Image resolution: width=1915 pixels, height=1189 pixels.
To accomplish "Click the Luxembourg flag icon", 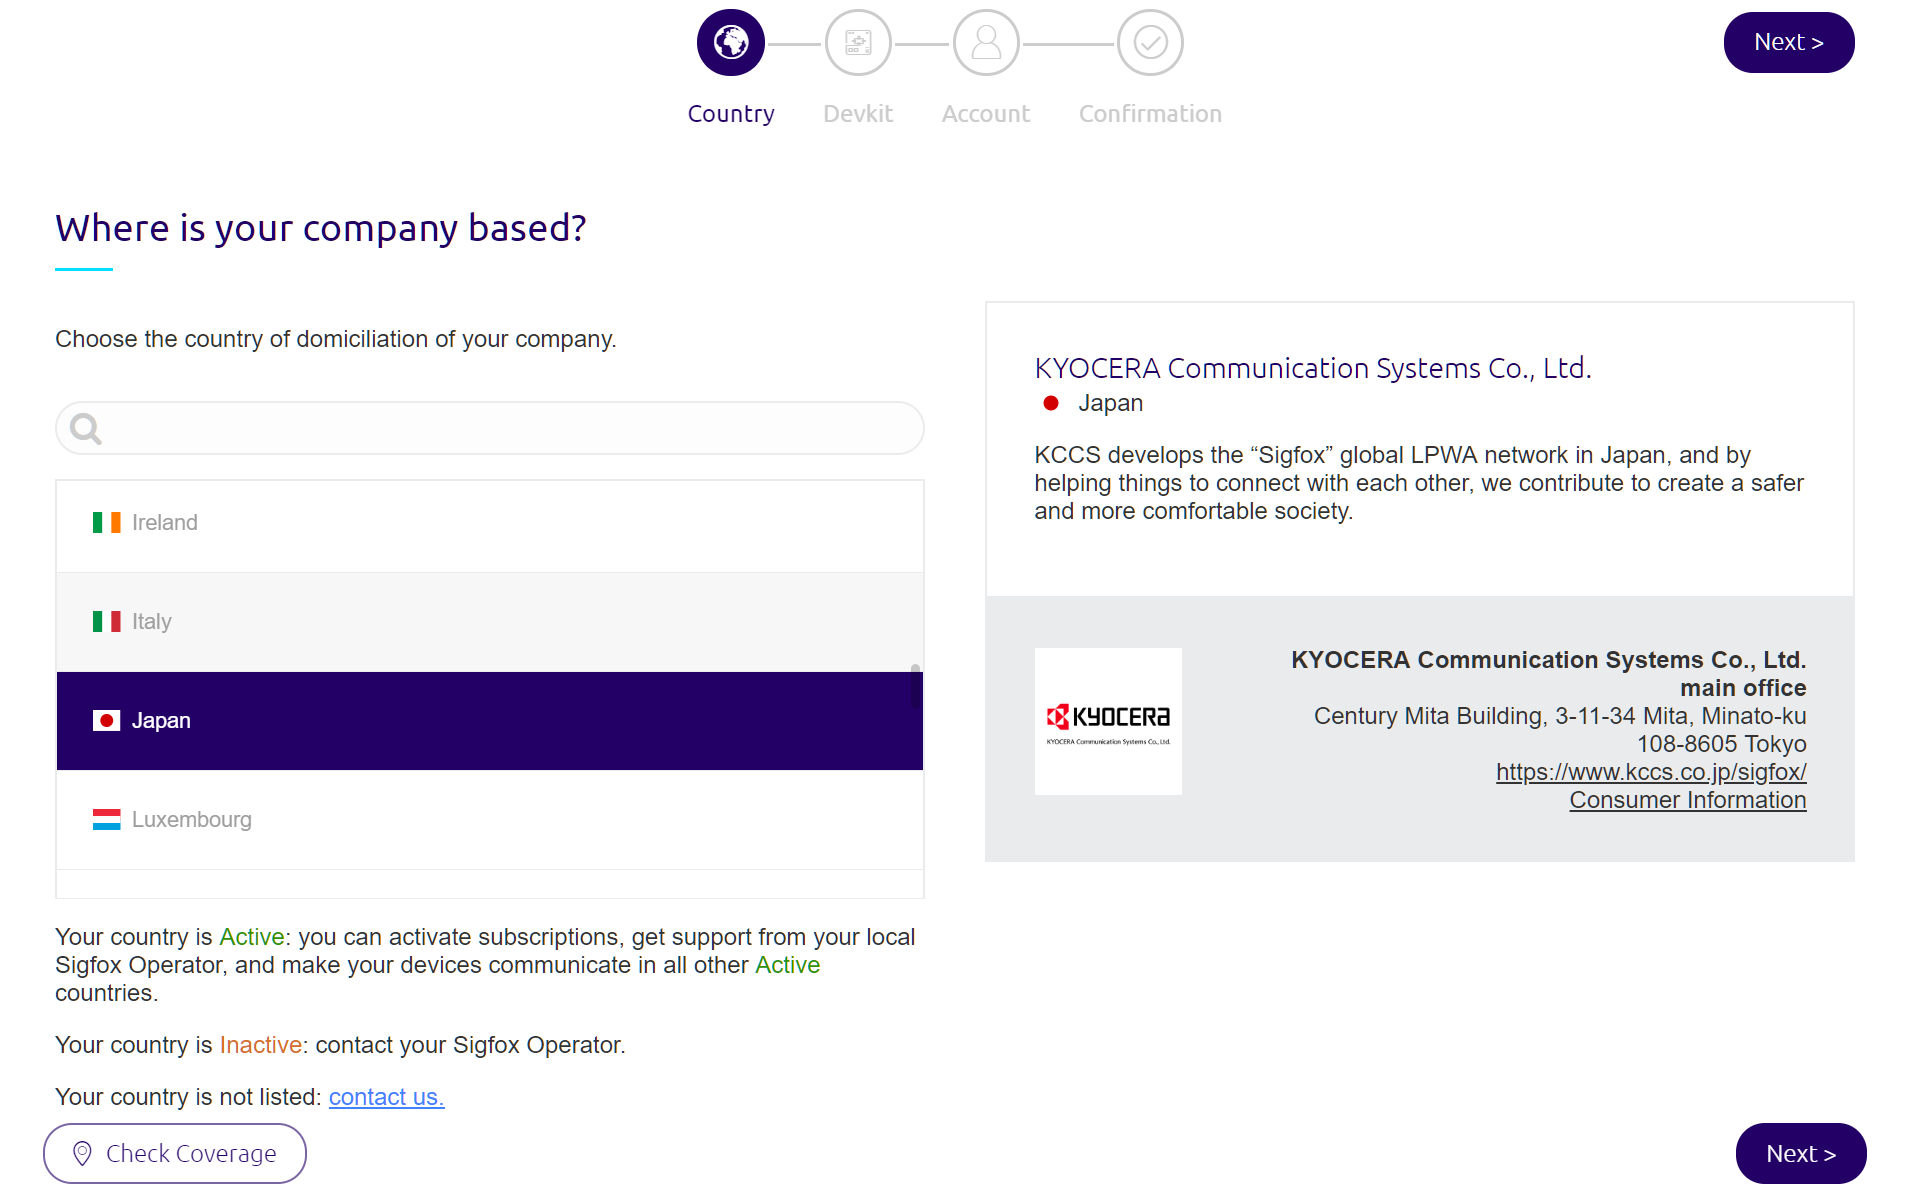I will 106,820.
